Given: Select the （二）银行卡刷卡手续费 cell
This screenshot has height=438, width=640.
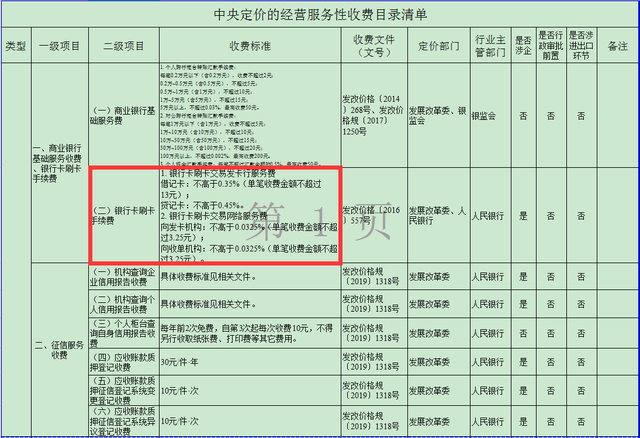Looking at the screenshot, I should click(123, 215).
